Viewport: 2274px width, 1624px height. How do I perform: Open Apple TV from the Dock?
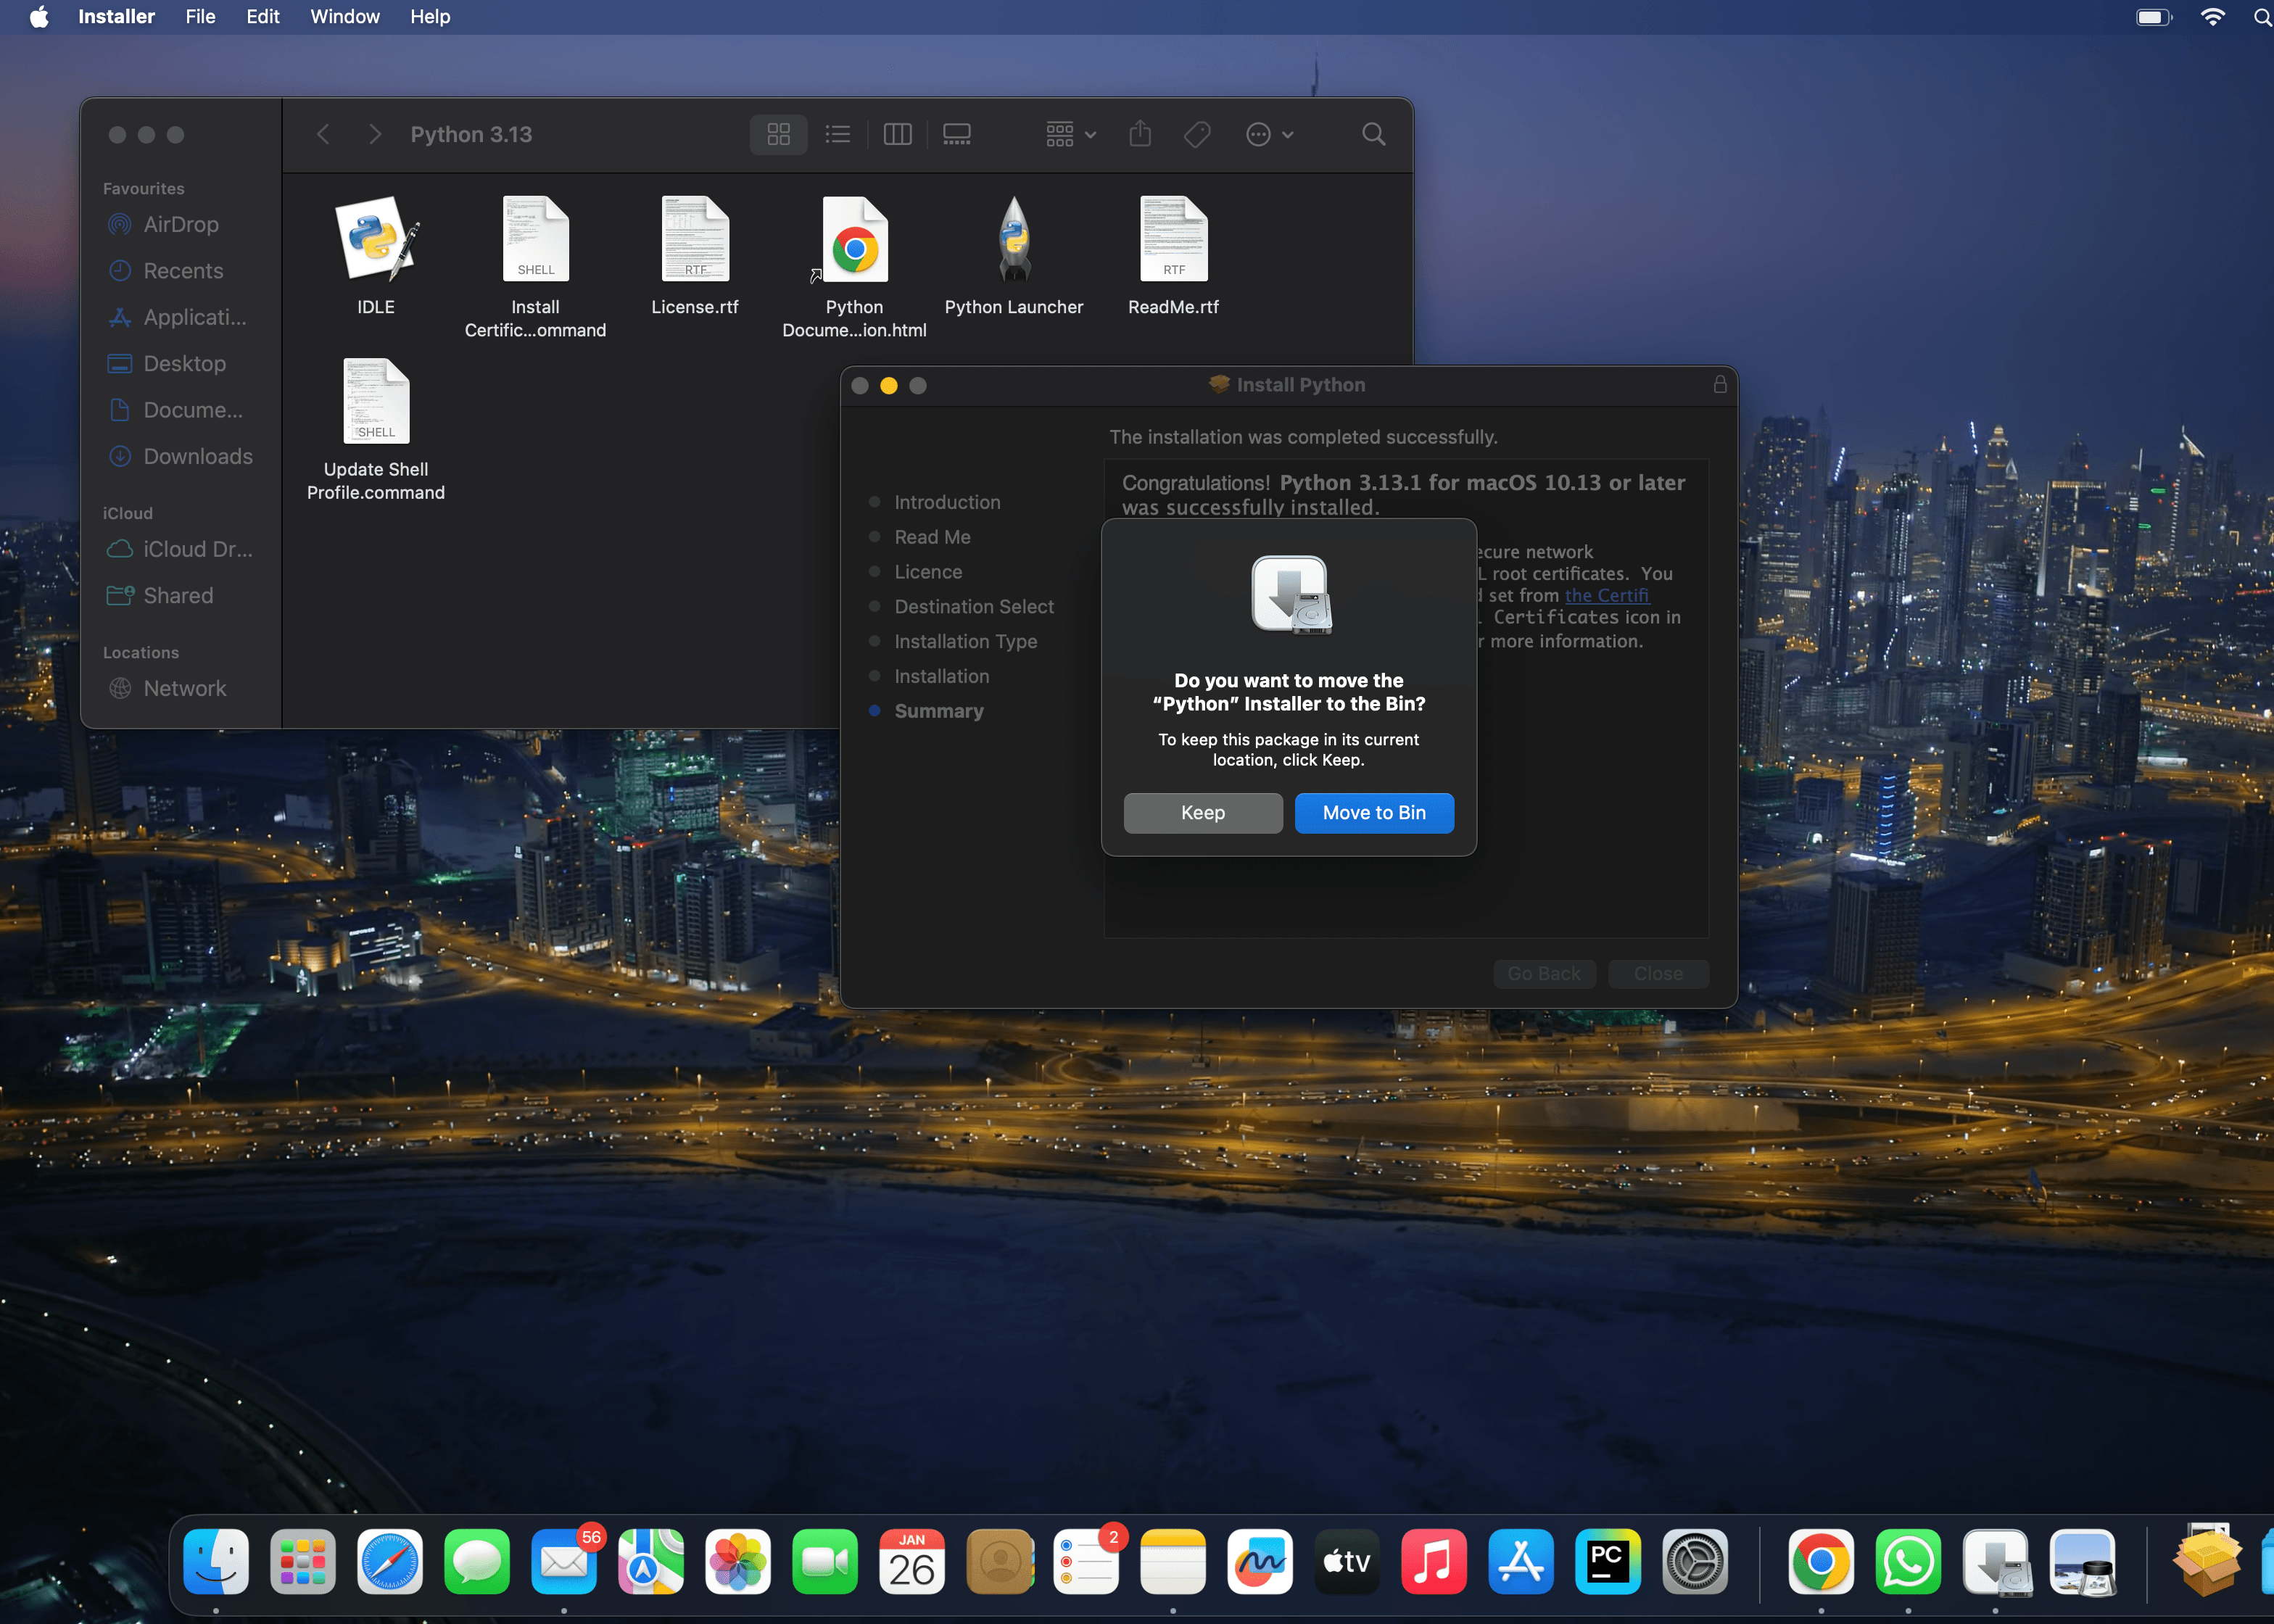1347,1561
